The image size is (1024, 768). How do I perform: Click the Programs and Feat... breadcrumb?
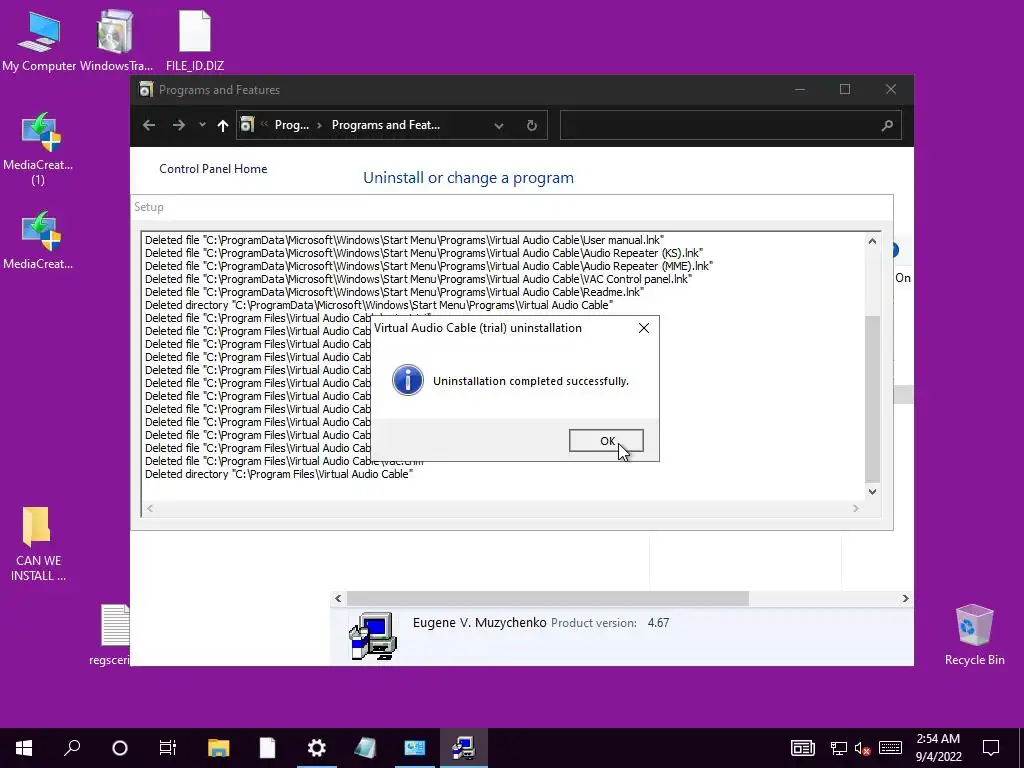pyautogui.click(x=385, y=125)
